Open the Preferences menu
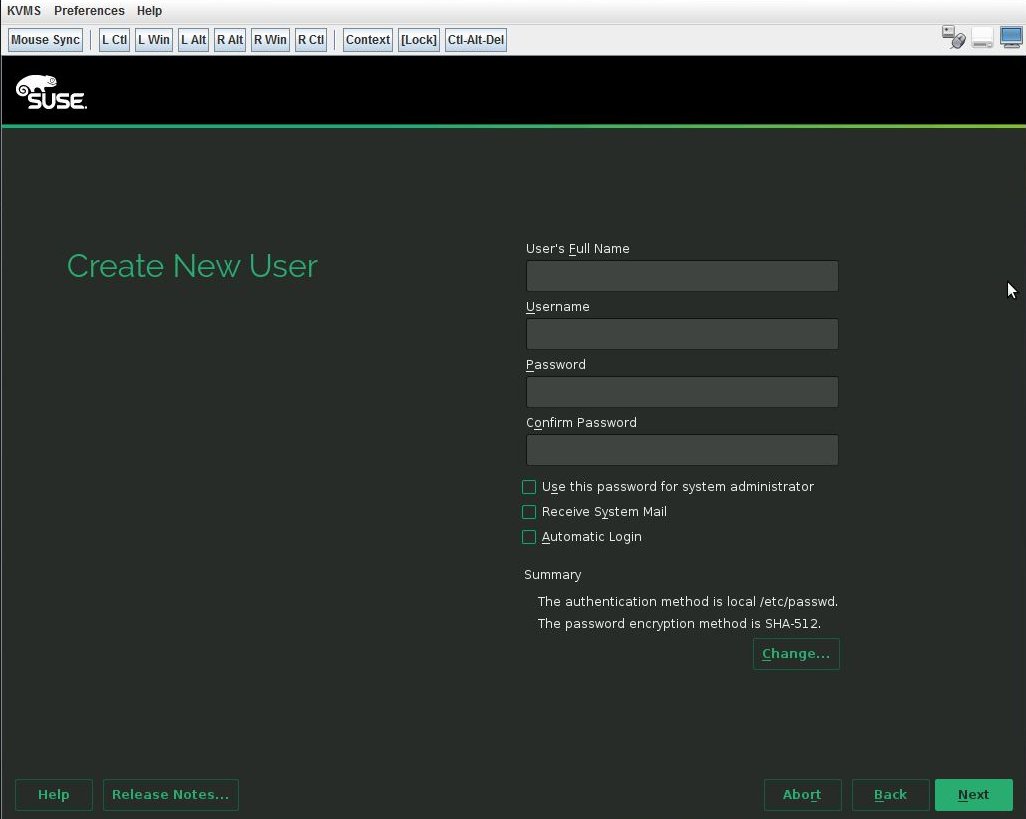The image size is (1026, 819). coord(89,10)
